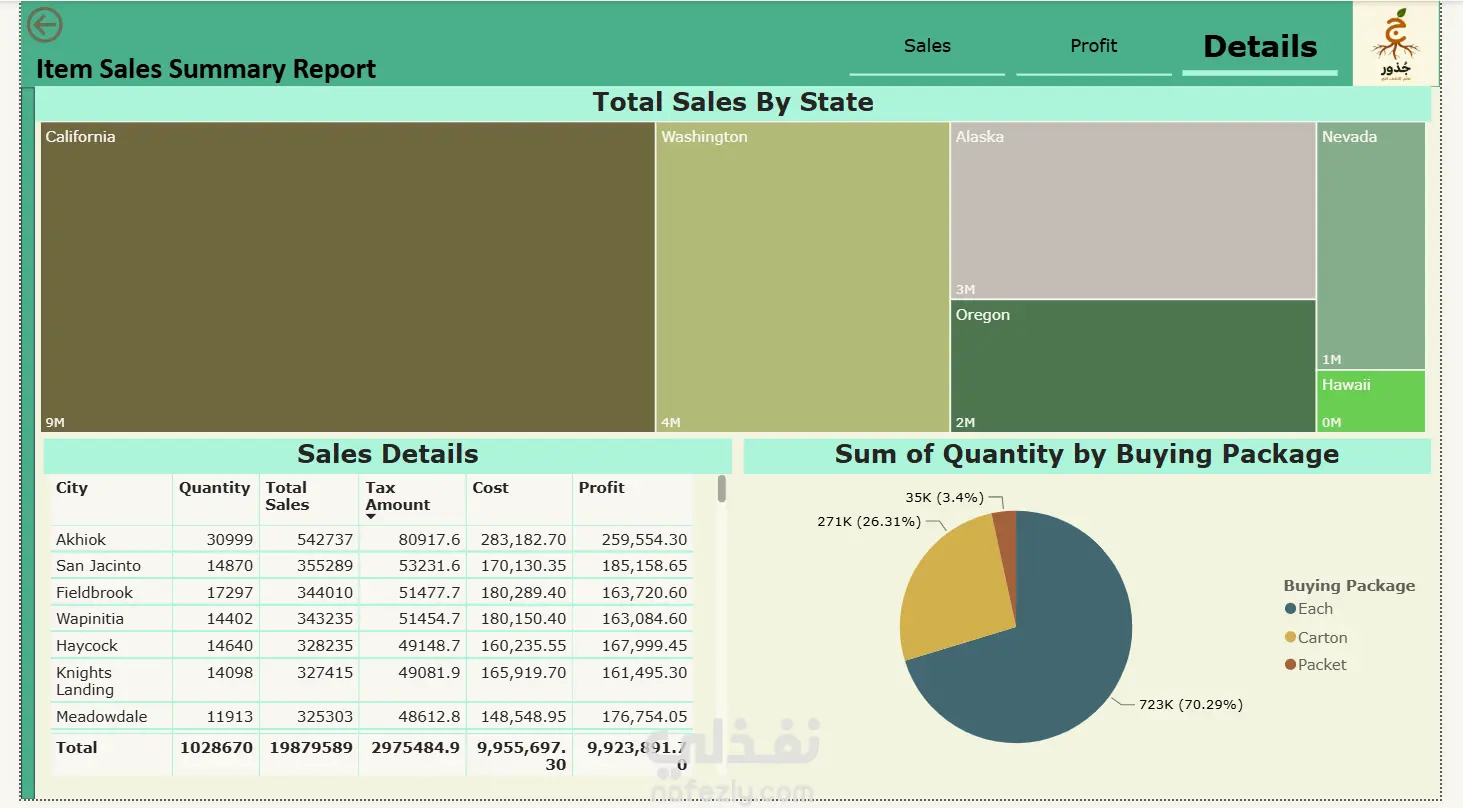Click profit value 167,999.45
The height and width of the screenshot is (808, 1463).
click(644, 646)
